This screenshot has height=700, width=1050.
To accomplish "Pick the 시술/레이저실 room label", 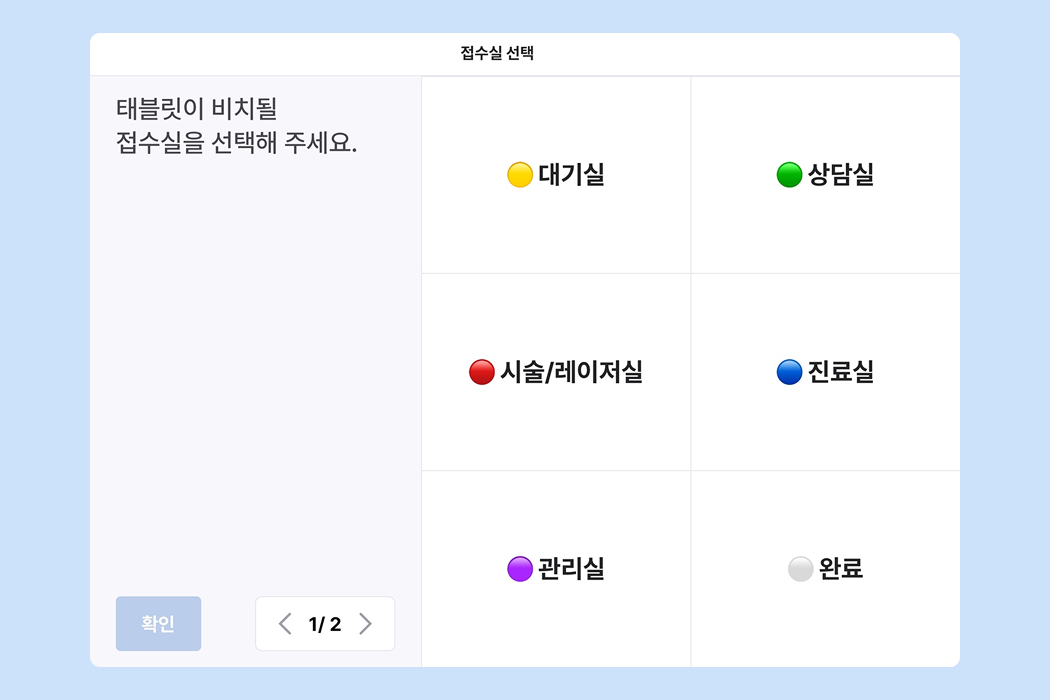I will click(571, 372).
